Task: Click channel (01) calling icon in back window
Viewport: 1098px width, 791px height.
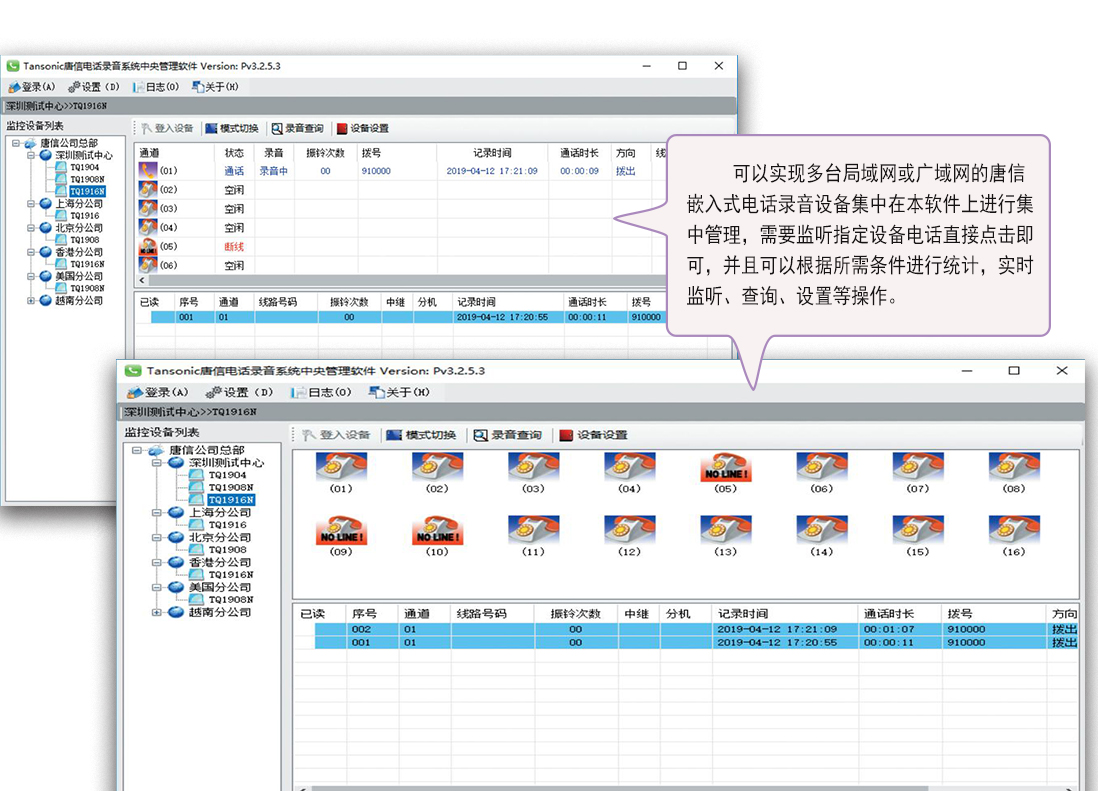Action: pos(148,170)
